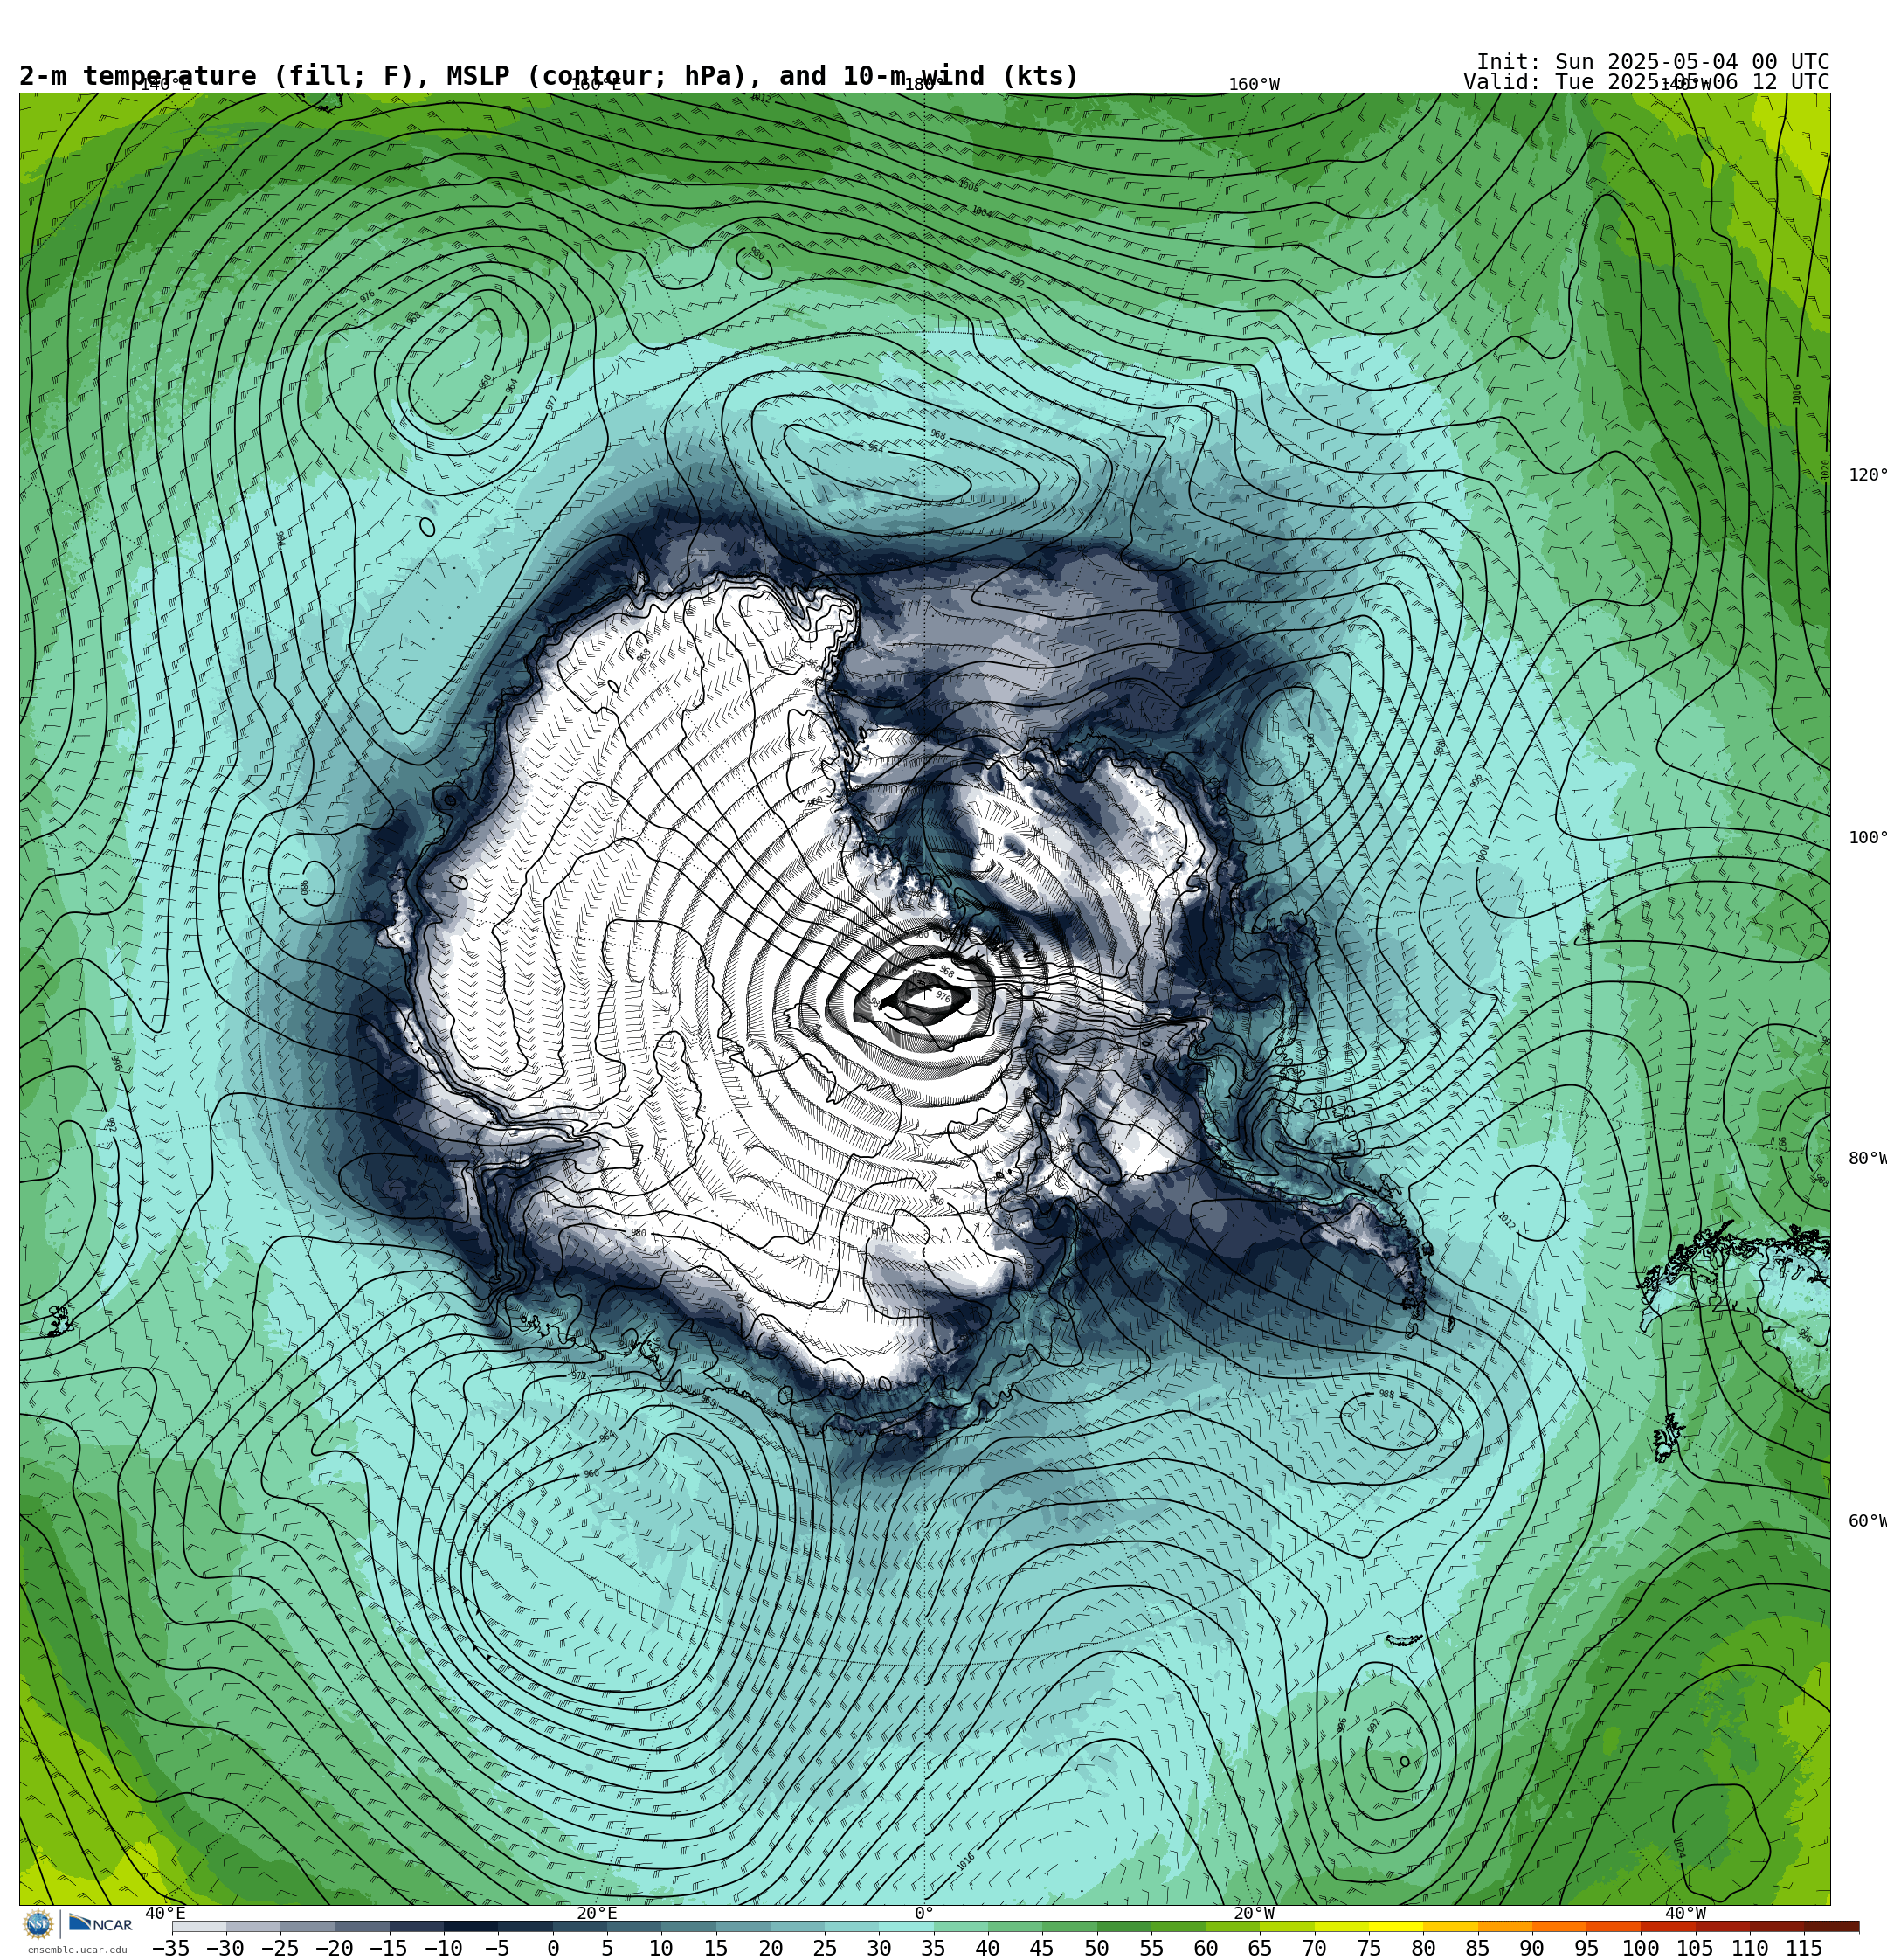Click the 40 colorbar tick label

[987, 1948]
